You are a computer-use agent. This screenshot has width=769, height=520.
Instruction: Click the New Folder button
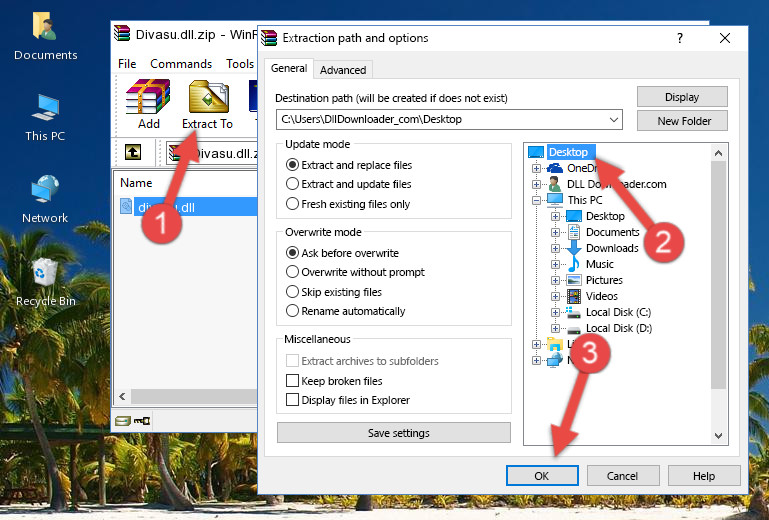click(x=682, y=121)
